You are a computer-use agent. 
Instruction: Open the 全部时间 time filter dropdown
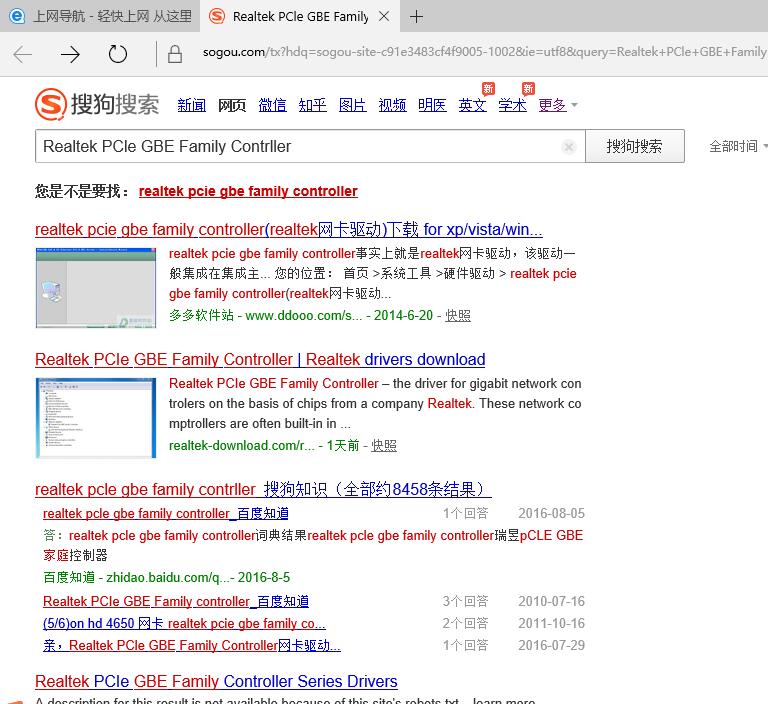click(738, 146)
